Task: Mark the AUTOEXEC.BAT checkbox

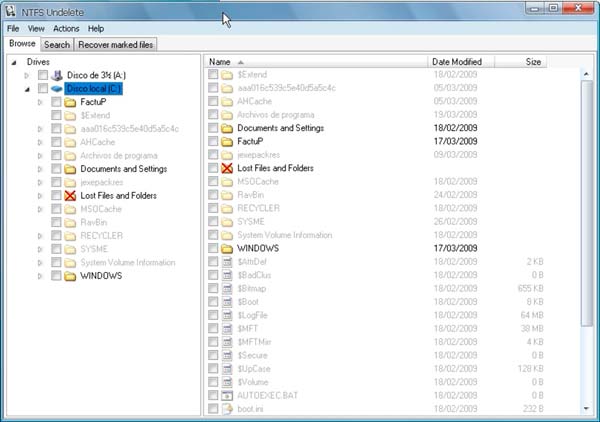Action: (213, 395)
